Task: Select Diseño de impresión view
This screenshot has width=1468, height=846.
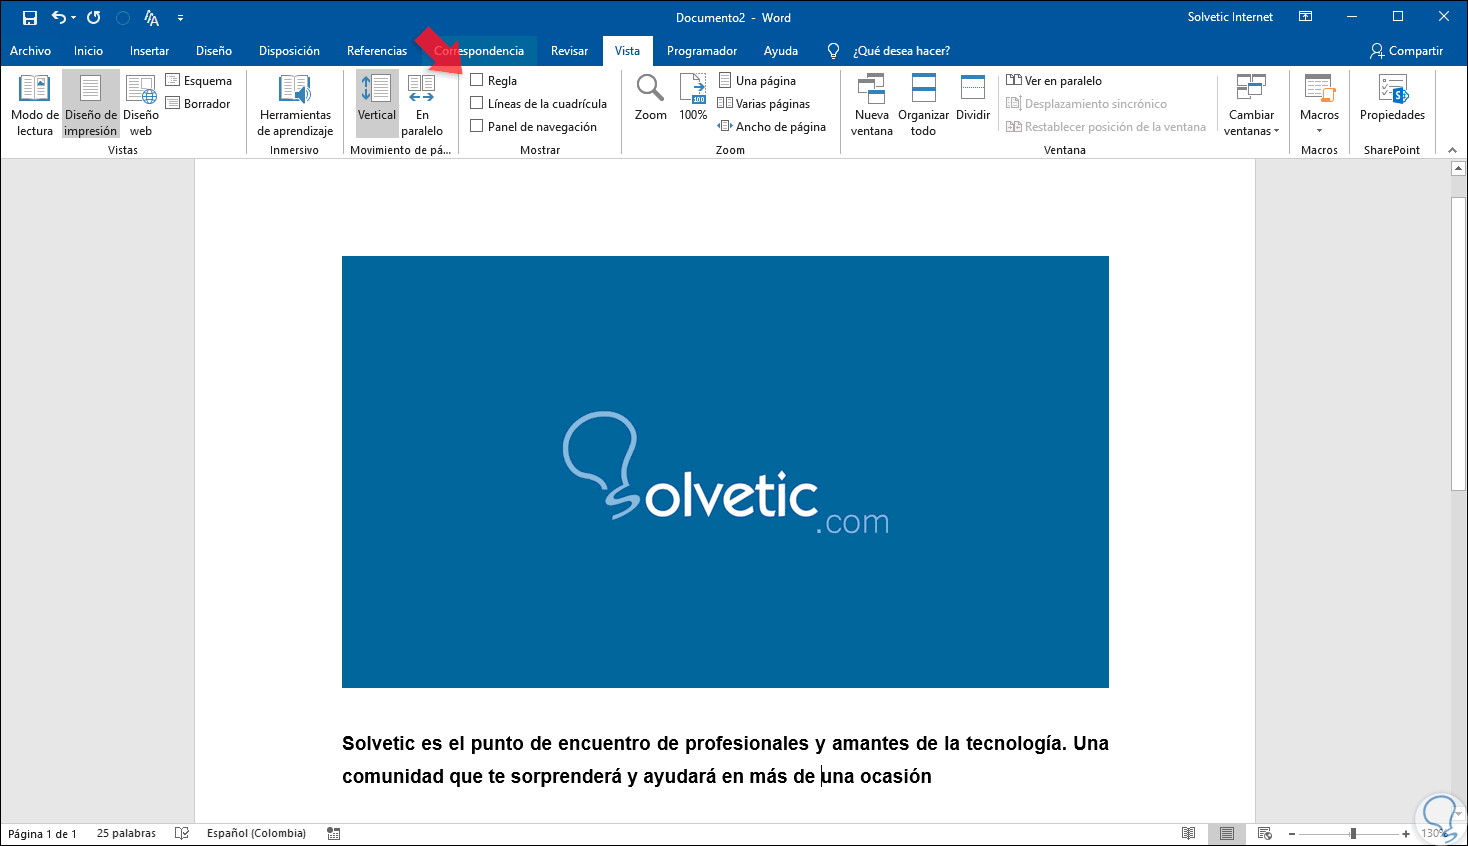Action: 91,104
